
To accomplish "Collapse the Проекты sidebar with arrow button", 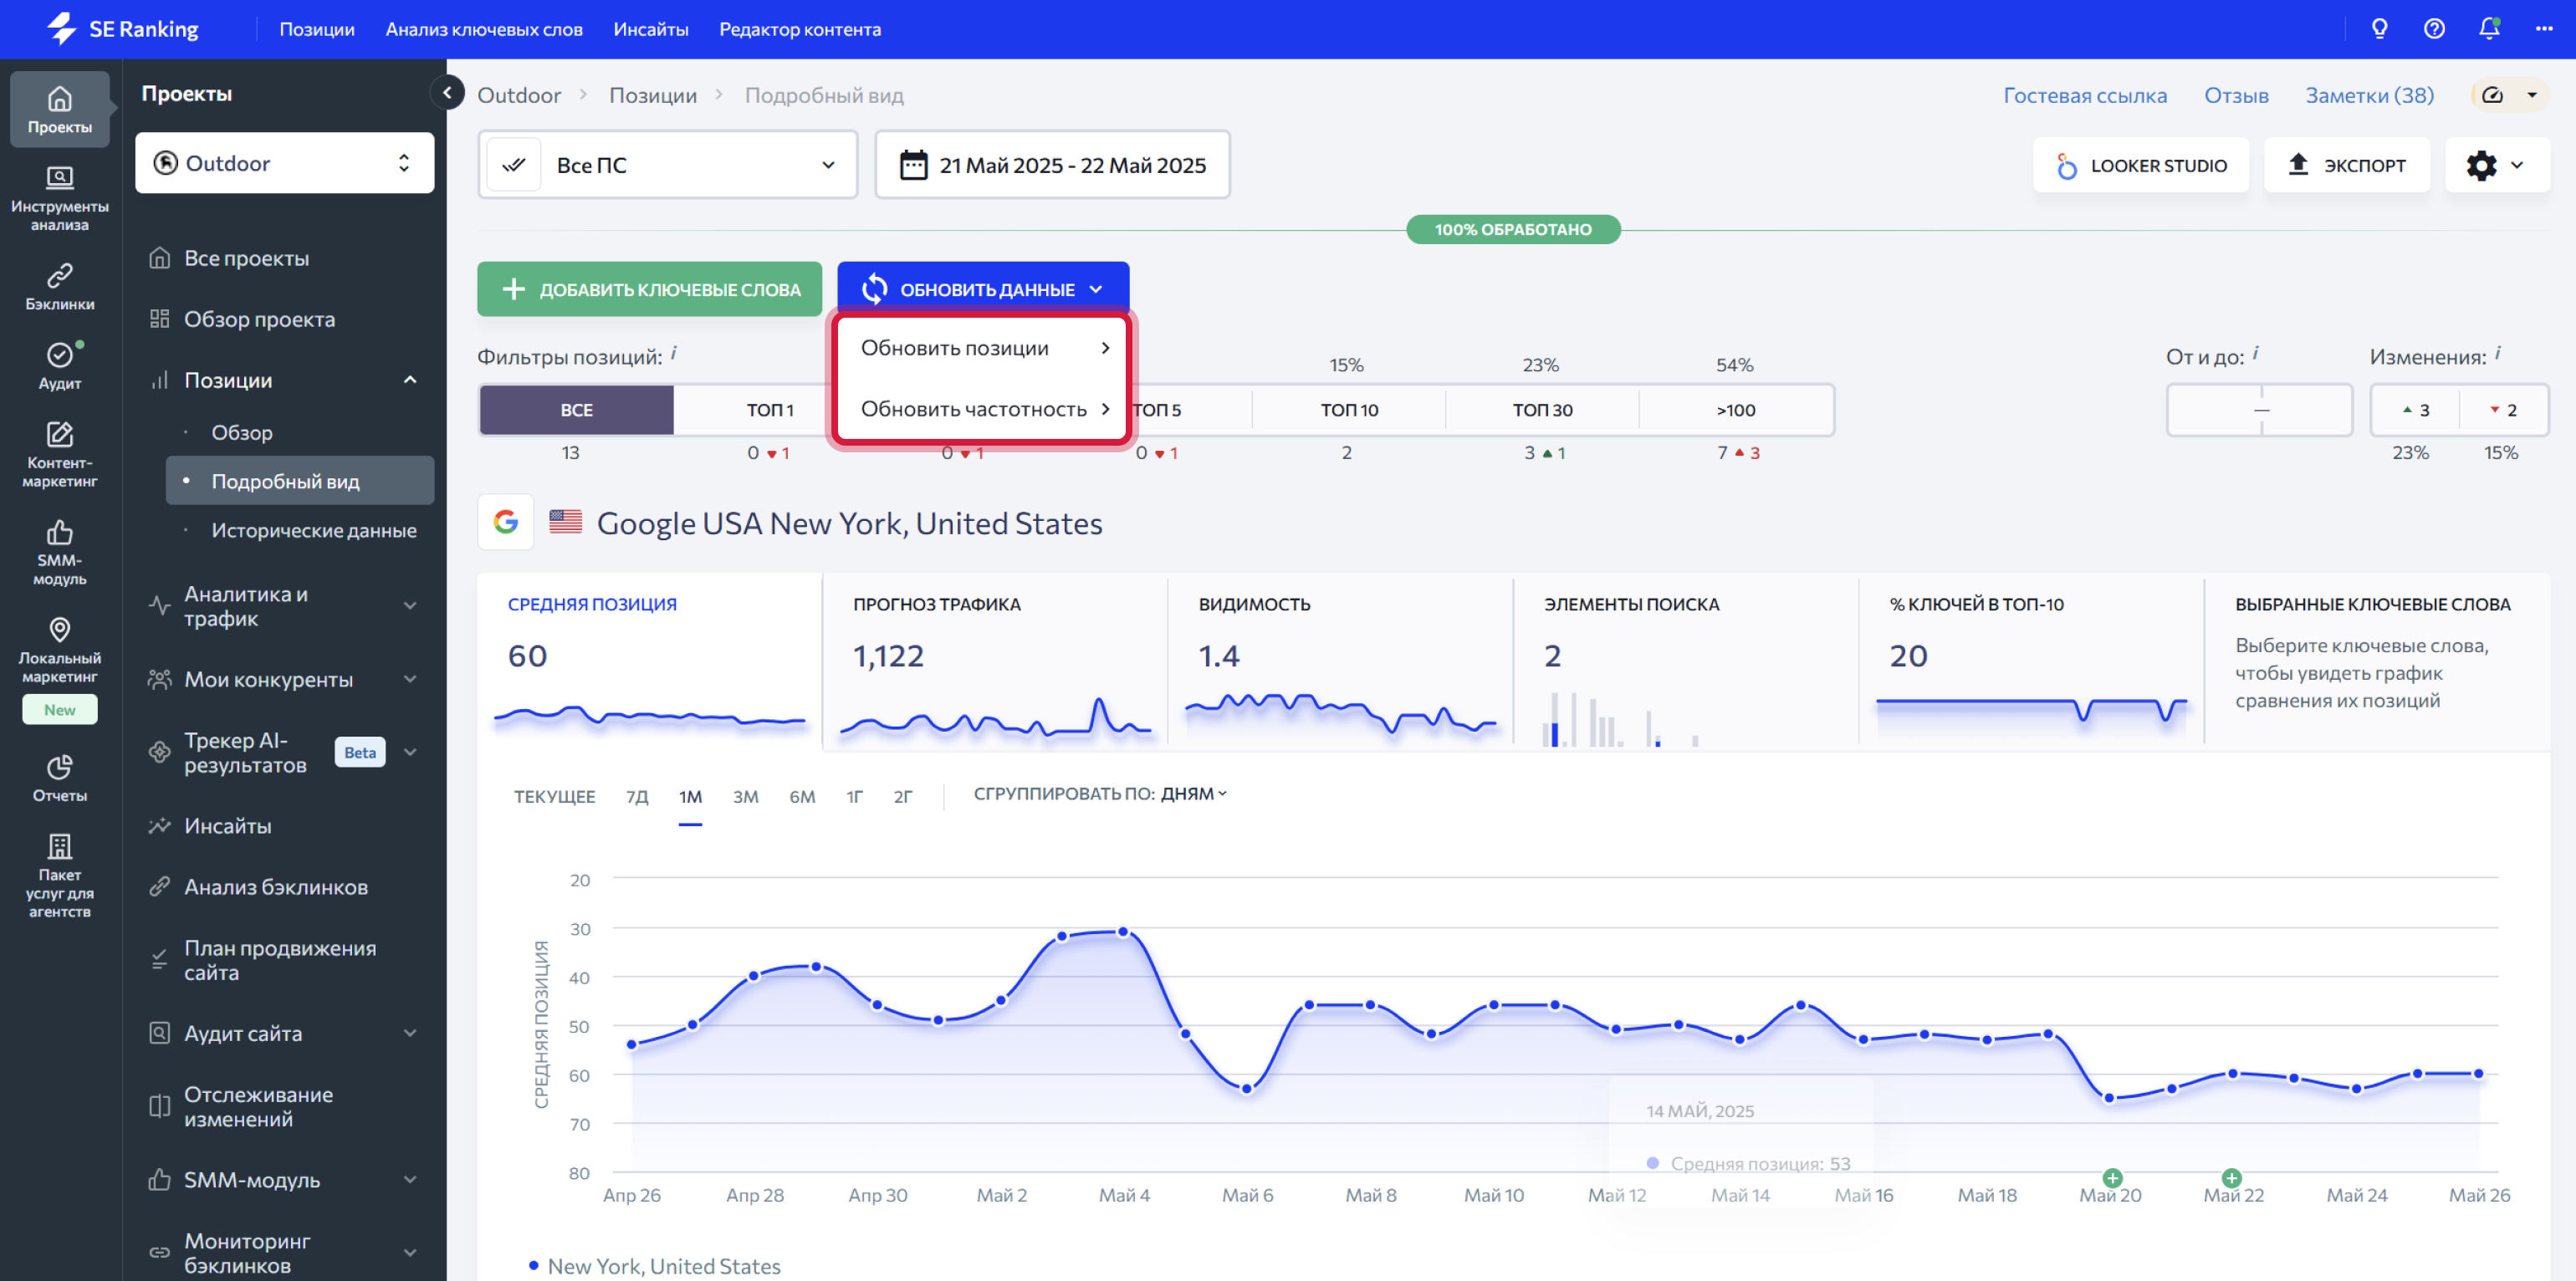I will click(x=447, y=93).
